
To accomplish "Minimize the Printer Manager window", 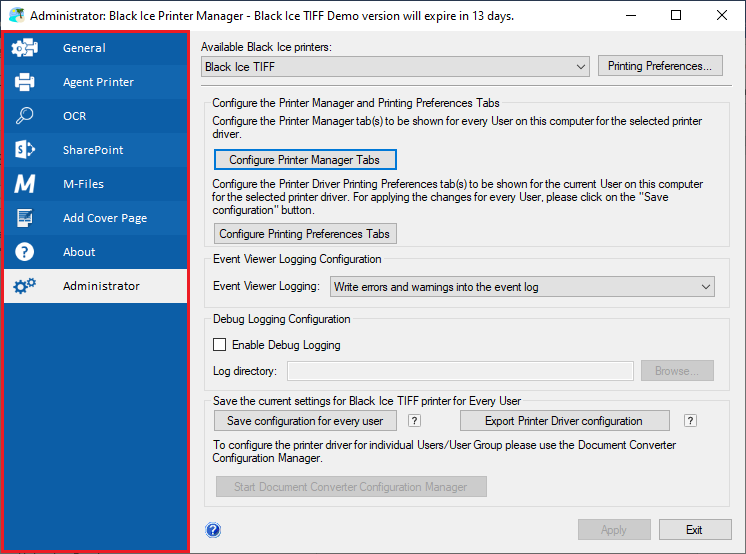I will (x=631, y=15).
